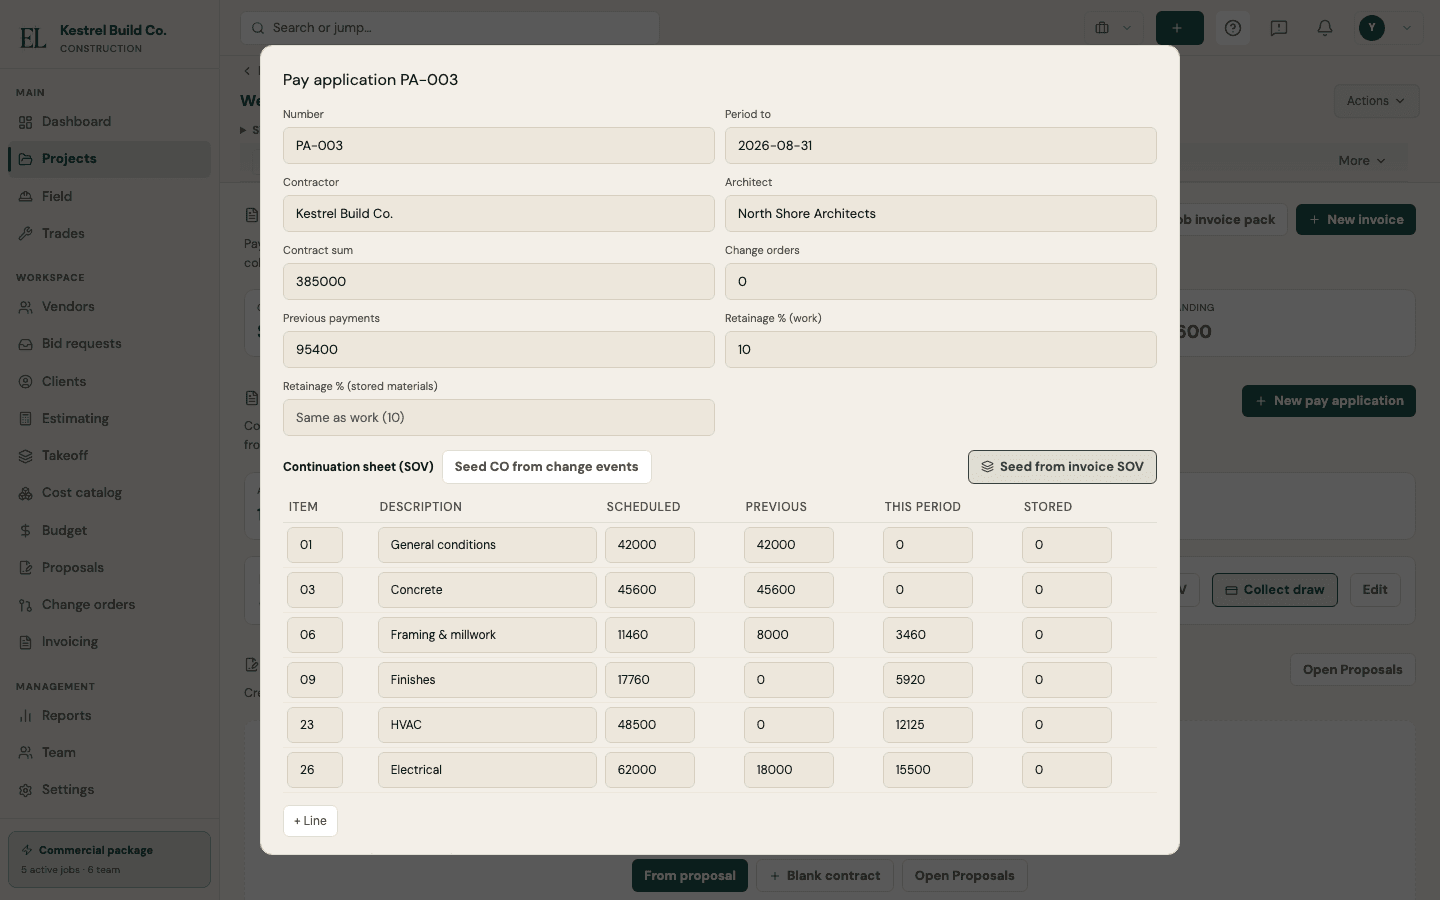This screenshot has height=900, width=1440.
Task: Click the green plus button in top bar
Action: point(1180,28)
